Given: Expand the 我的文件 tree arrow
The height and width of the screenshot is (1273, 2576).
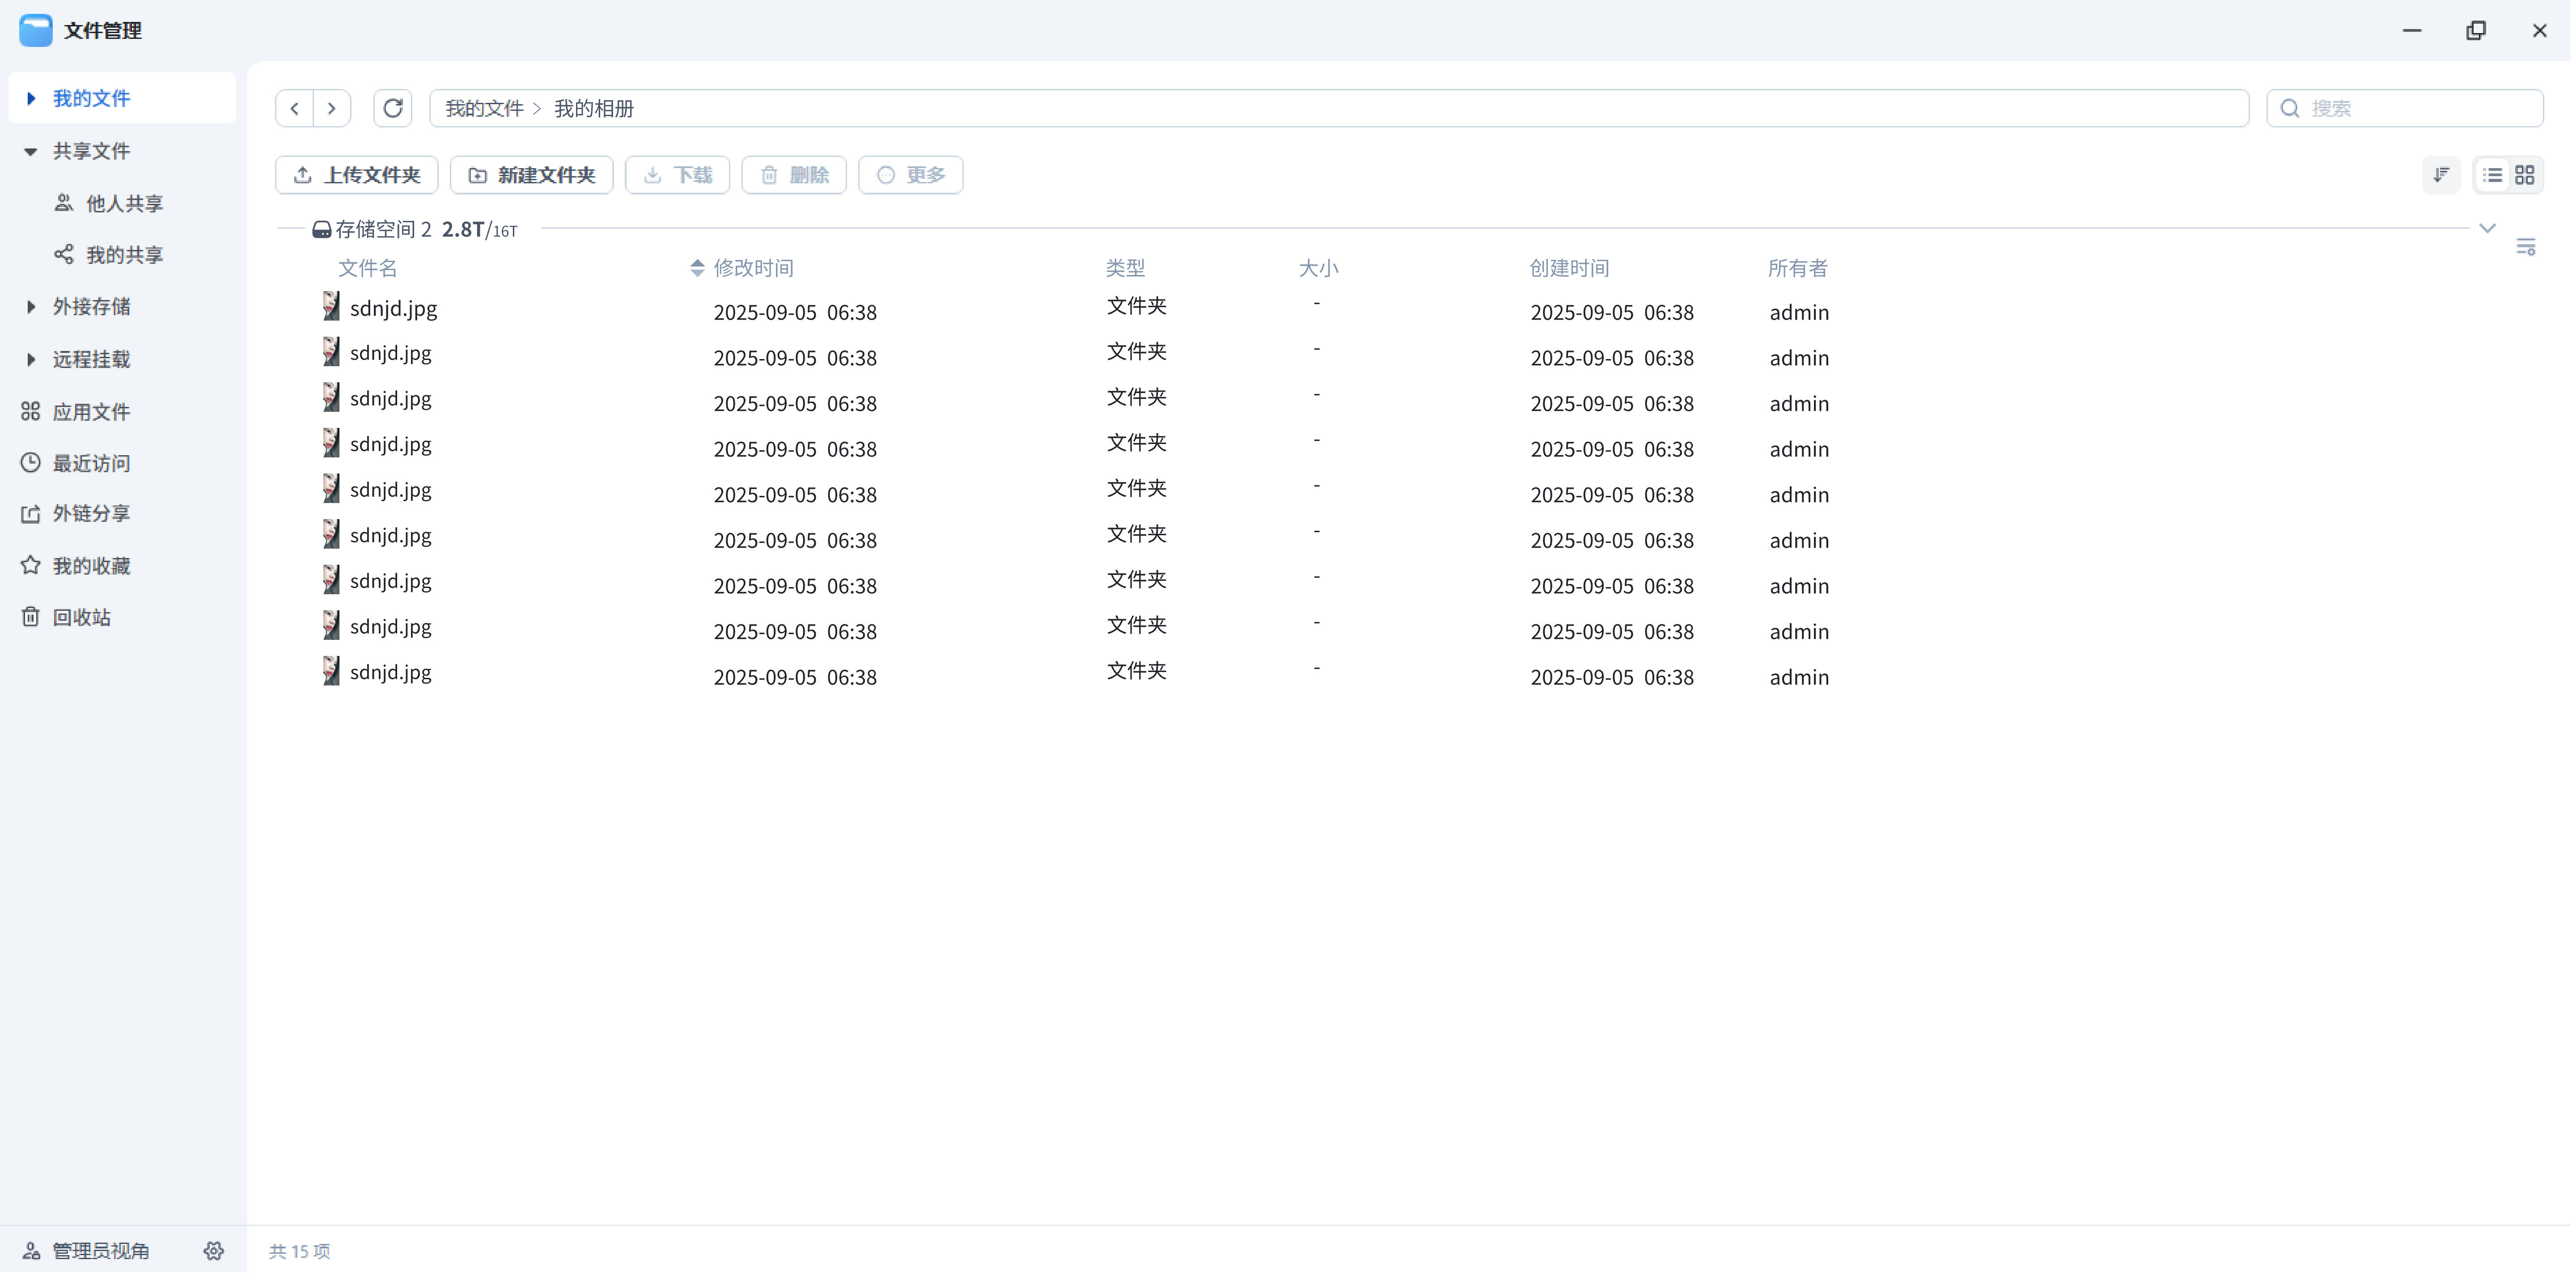Looking at the screenshot, I should point(31,98).
